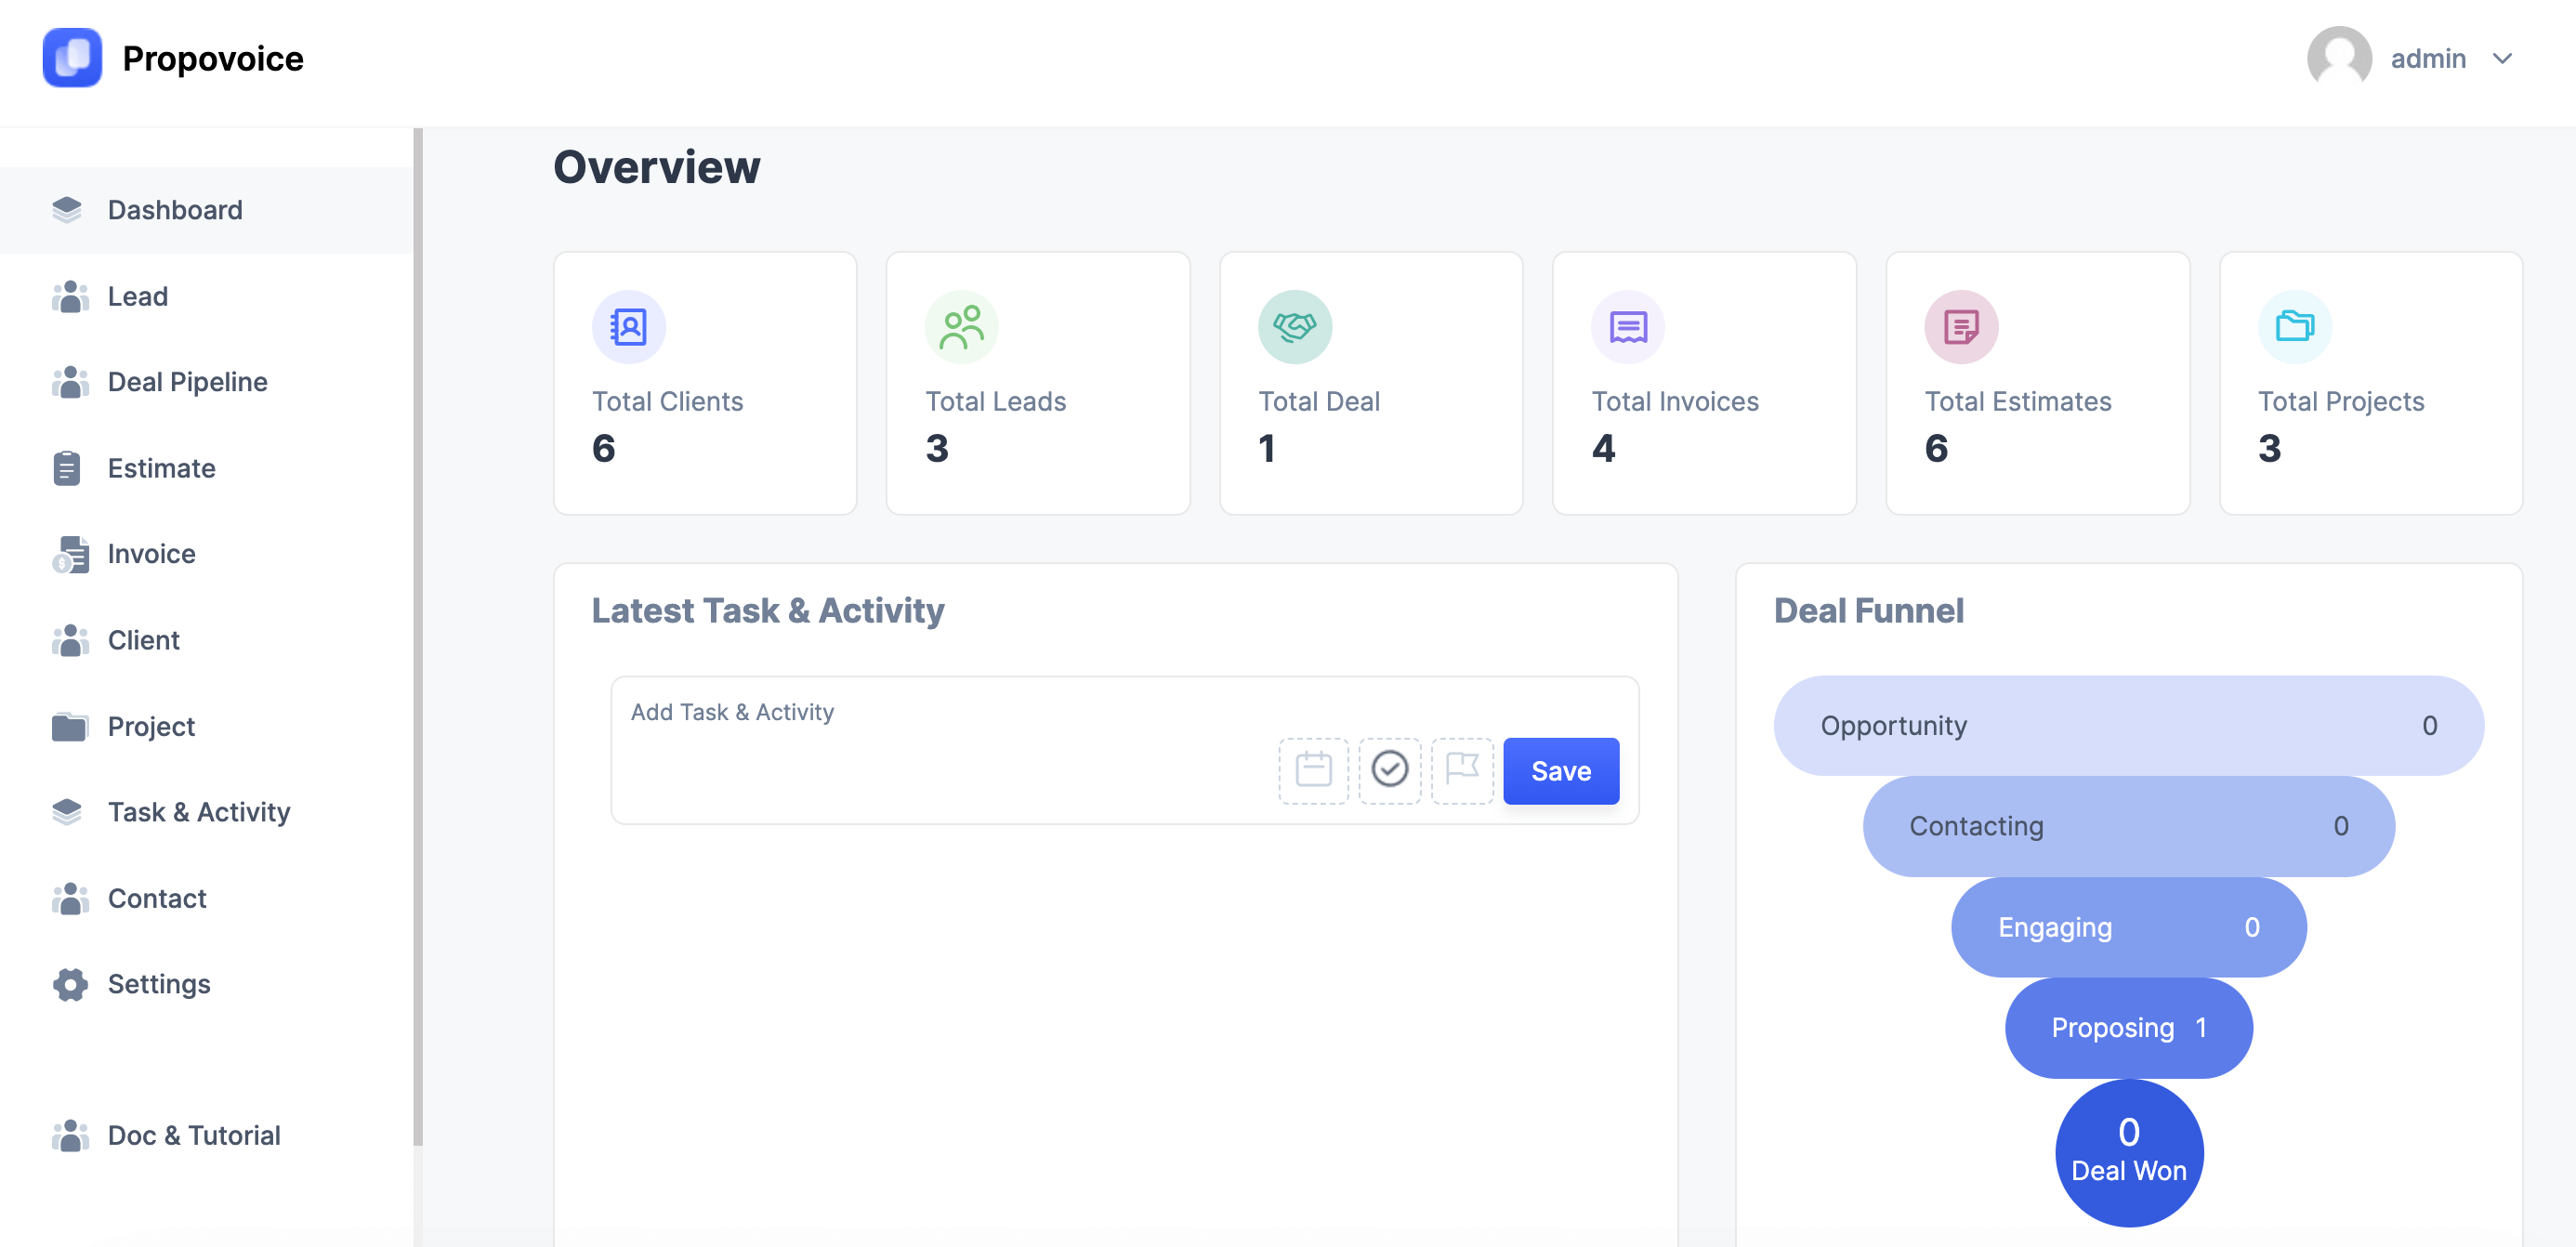Click the Propovoice logo icon

coord(72,58)
